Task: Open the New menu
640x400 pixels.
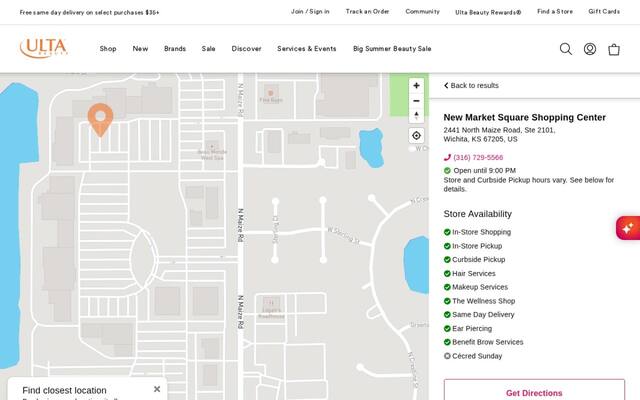Action: pyautogui.click(x=140, y=49)
